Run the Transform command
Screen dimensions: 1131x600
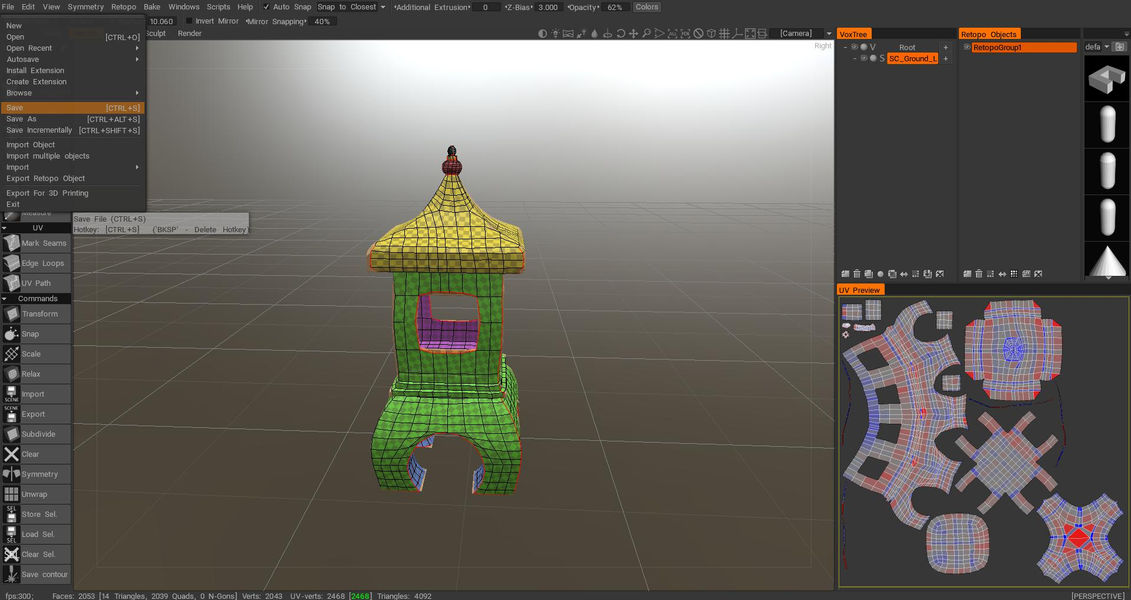[36, 314]
